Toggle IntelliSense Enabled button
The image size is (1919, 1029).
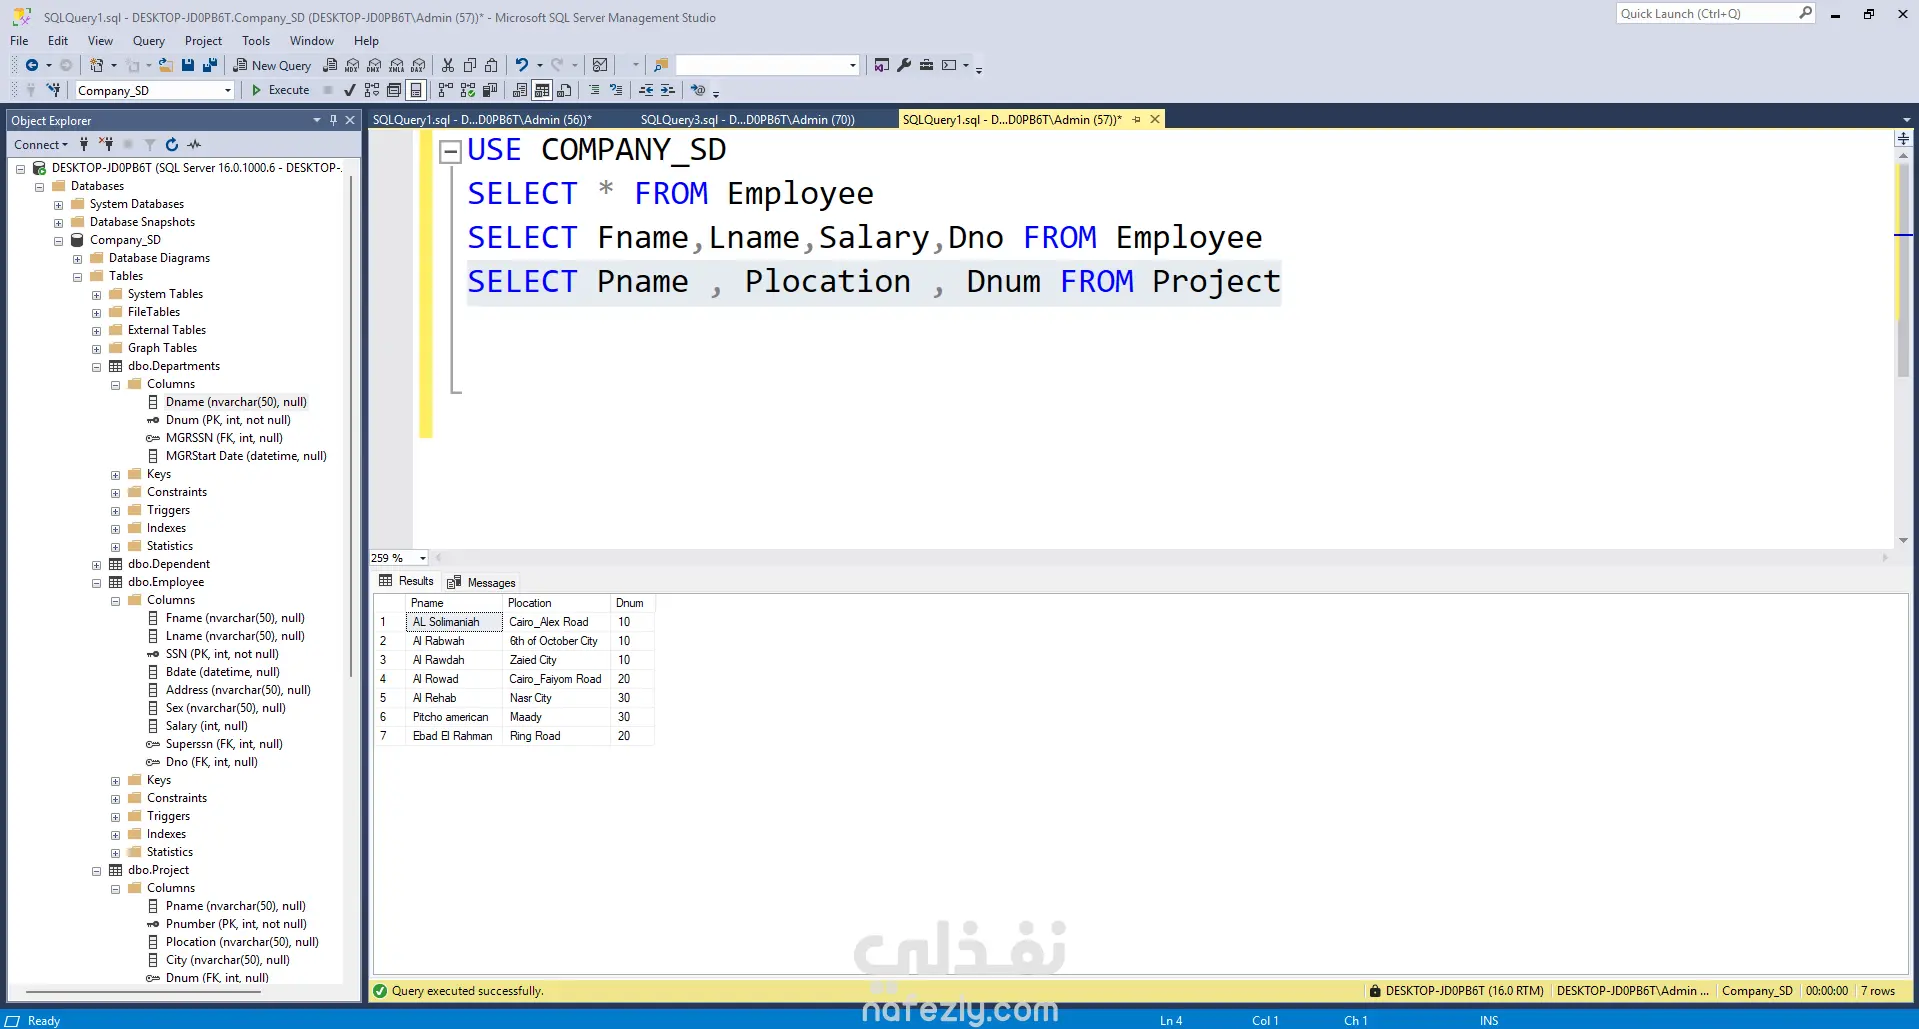point(416,90)
